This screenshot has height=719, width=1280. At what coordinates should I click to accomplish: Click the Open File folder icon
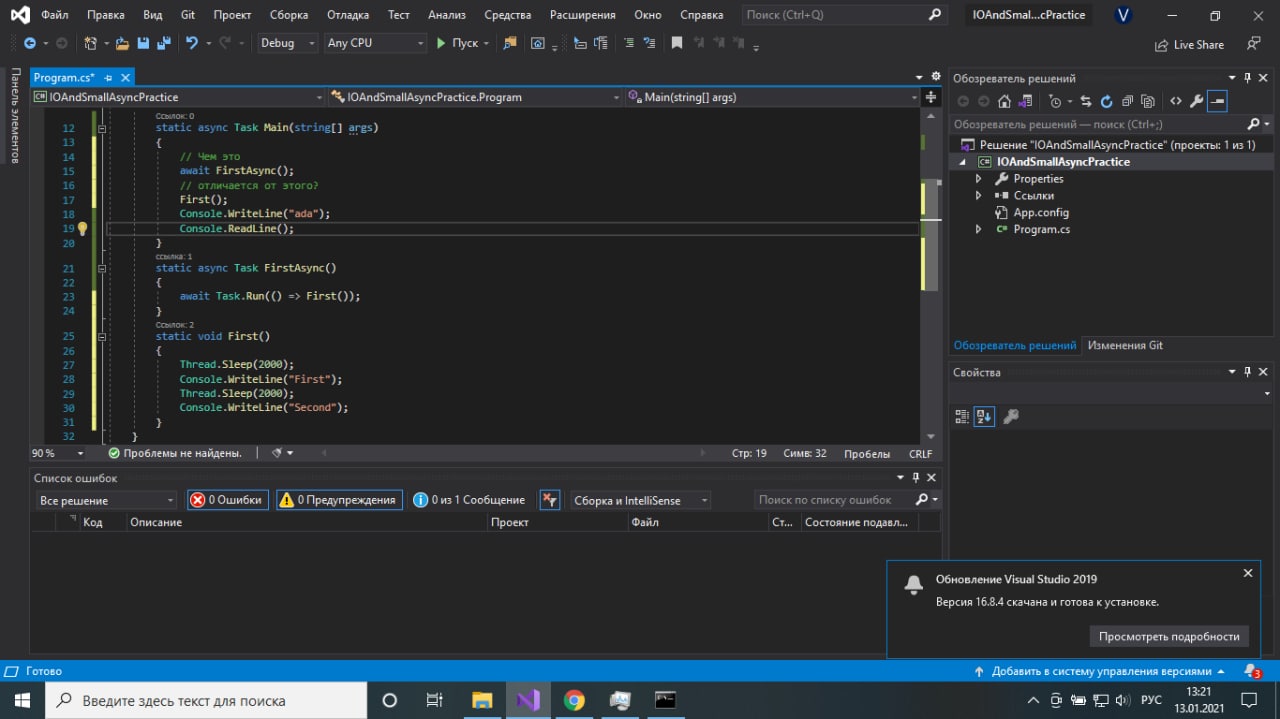tap(122, 43)
